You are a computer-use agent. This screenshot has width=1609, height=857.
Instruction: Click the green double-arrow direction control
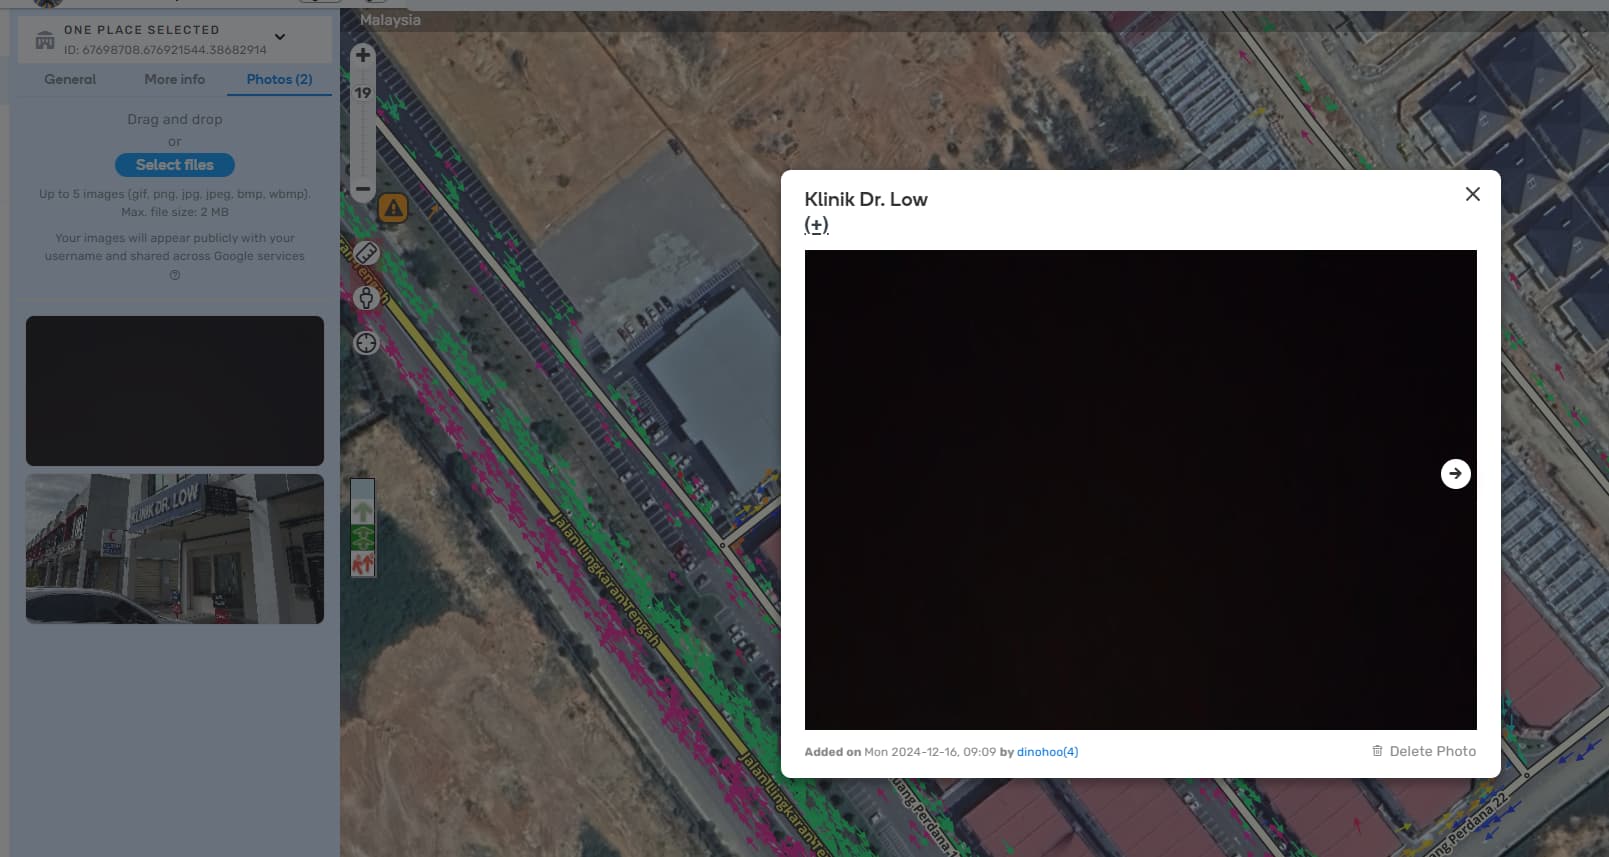(x=363, y=538)
